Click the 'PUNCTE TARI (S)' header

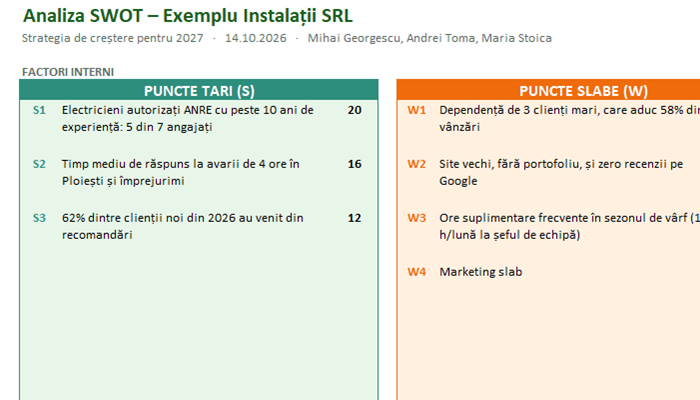[199, 91]
